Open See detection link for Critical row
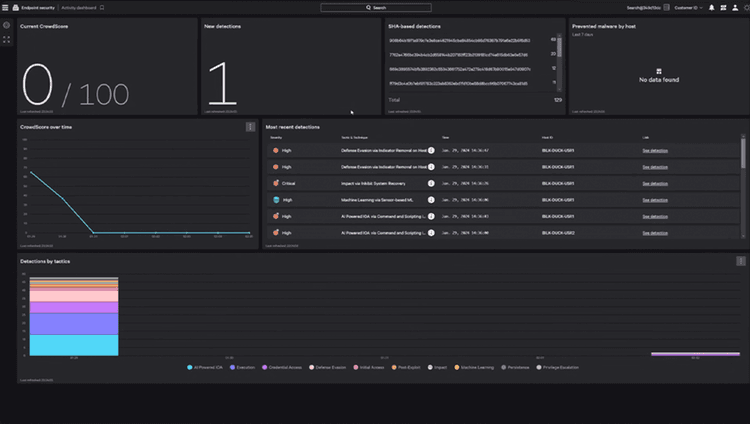750x424 pixels. point(655,184)
